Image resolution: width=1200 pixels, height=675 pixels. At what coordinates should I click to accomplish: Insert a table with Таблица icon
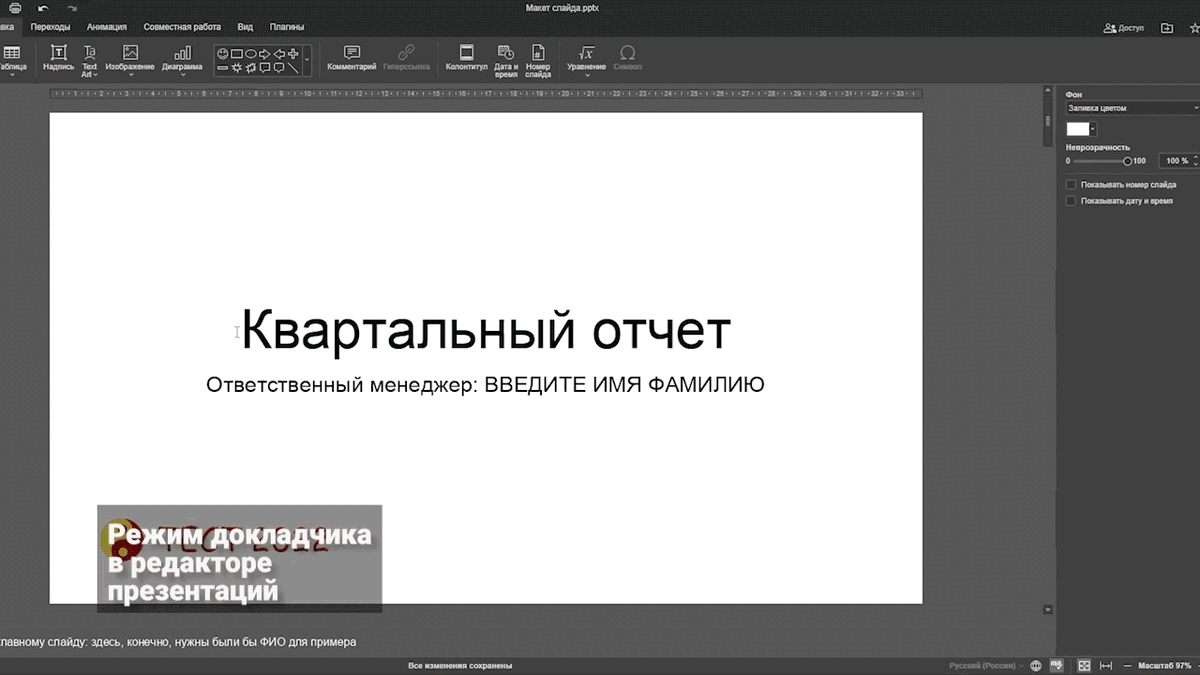point(11,59)
